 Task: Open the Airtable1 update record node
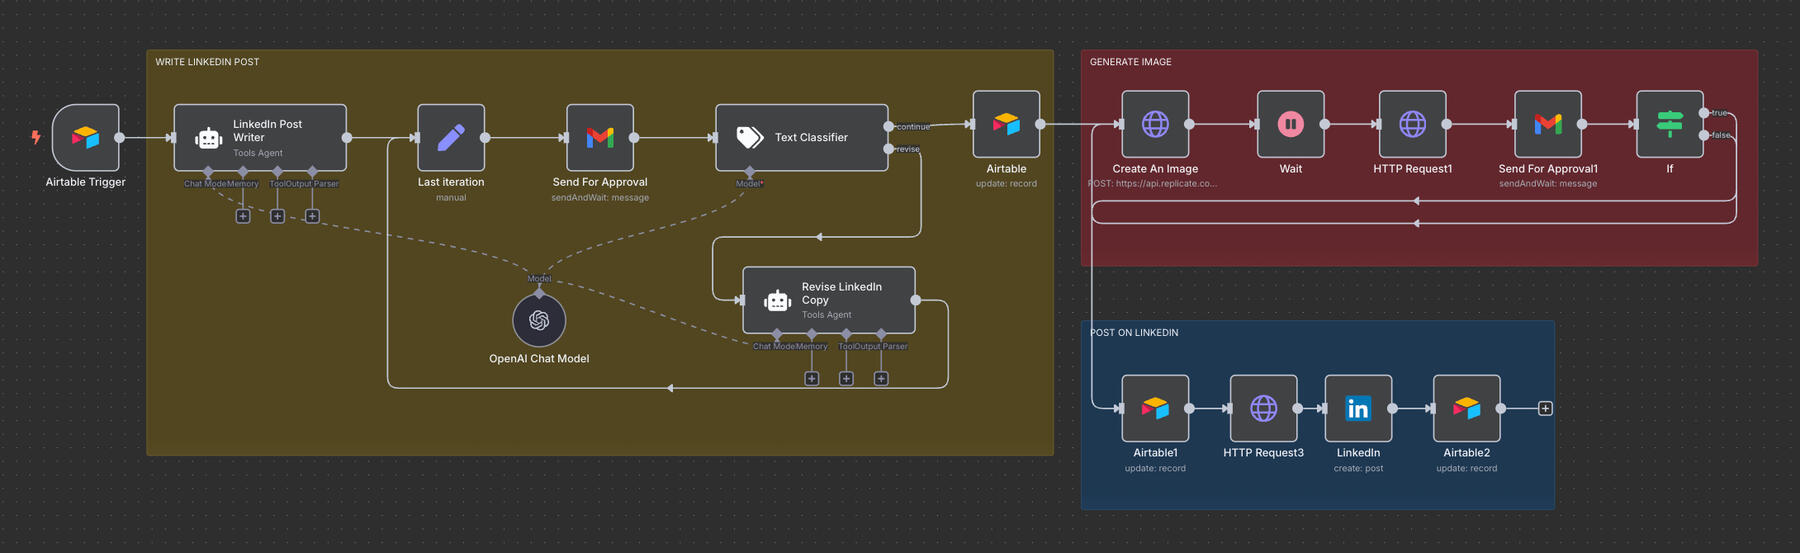pos(1155,408)
